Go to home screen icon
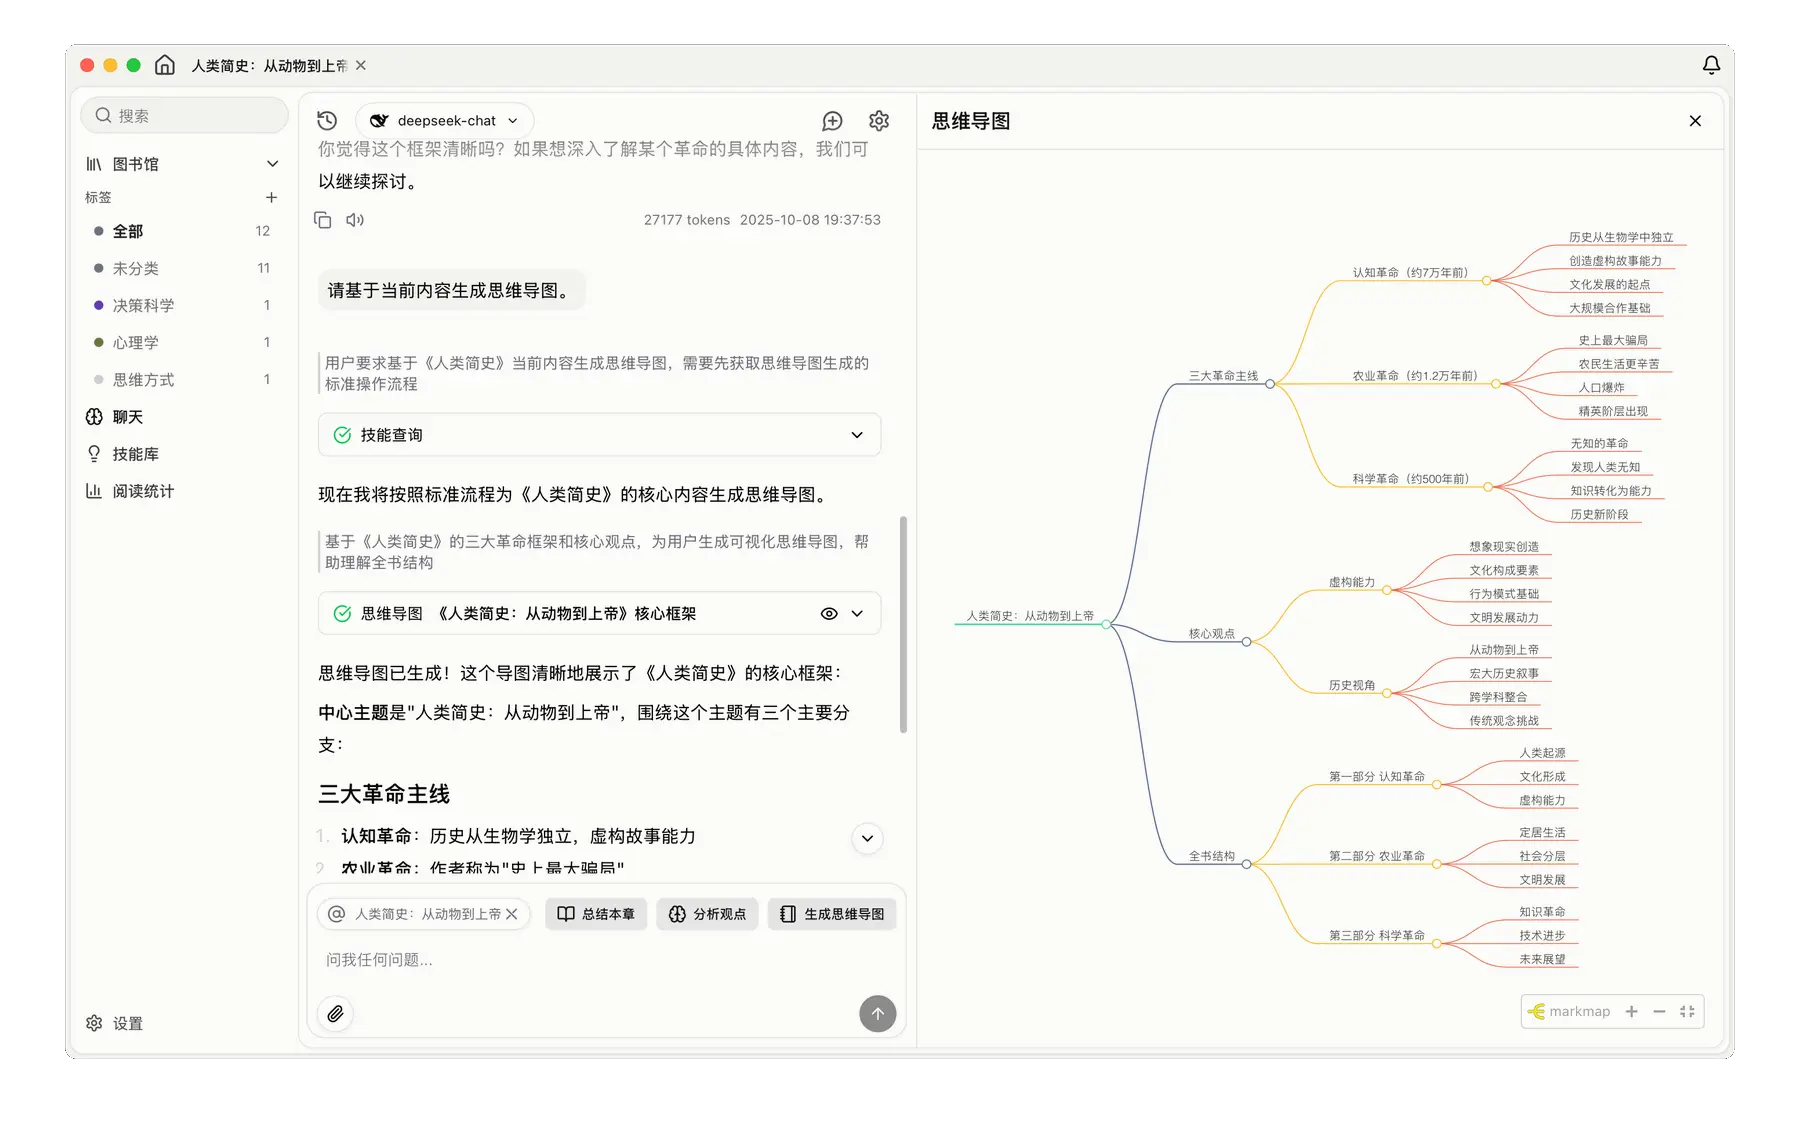 tap(165, 65)
